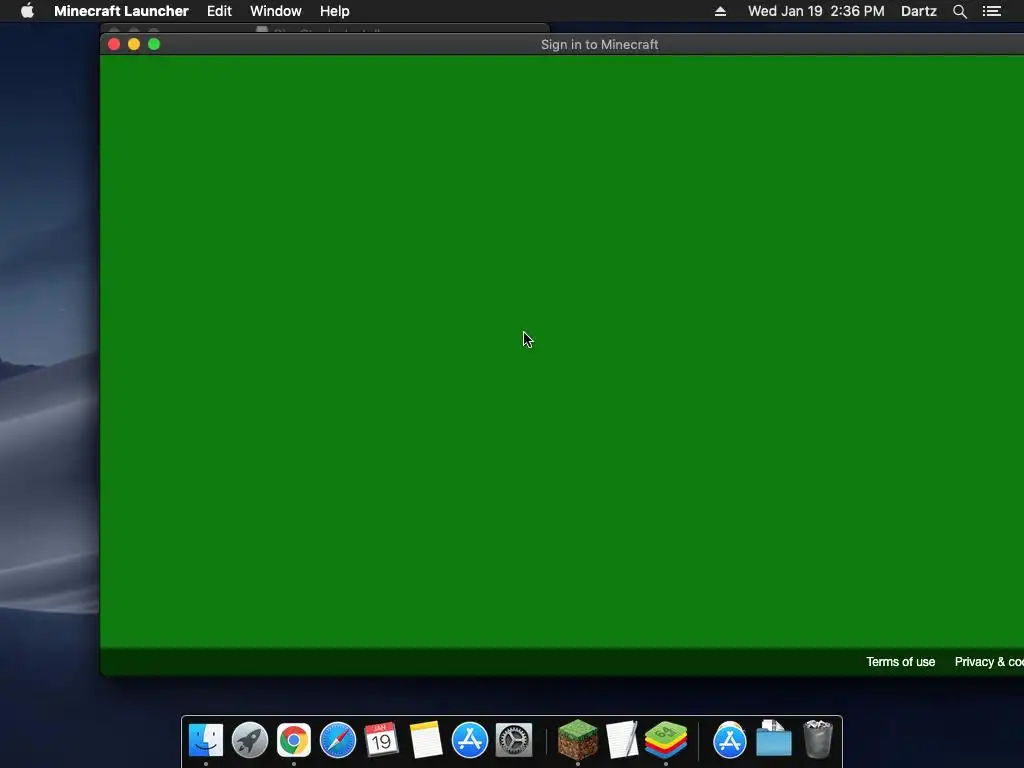
Task: Open the Finder icon in the dock
Action: point(206,740)
